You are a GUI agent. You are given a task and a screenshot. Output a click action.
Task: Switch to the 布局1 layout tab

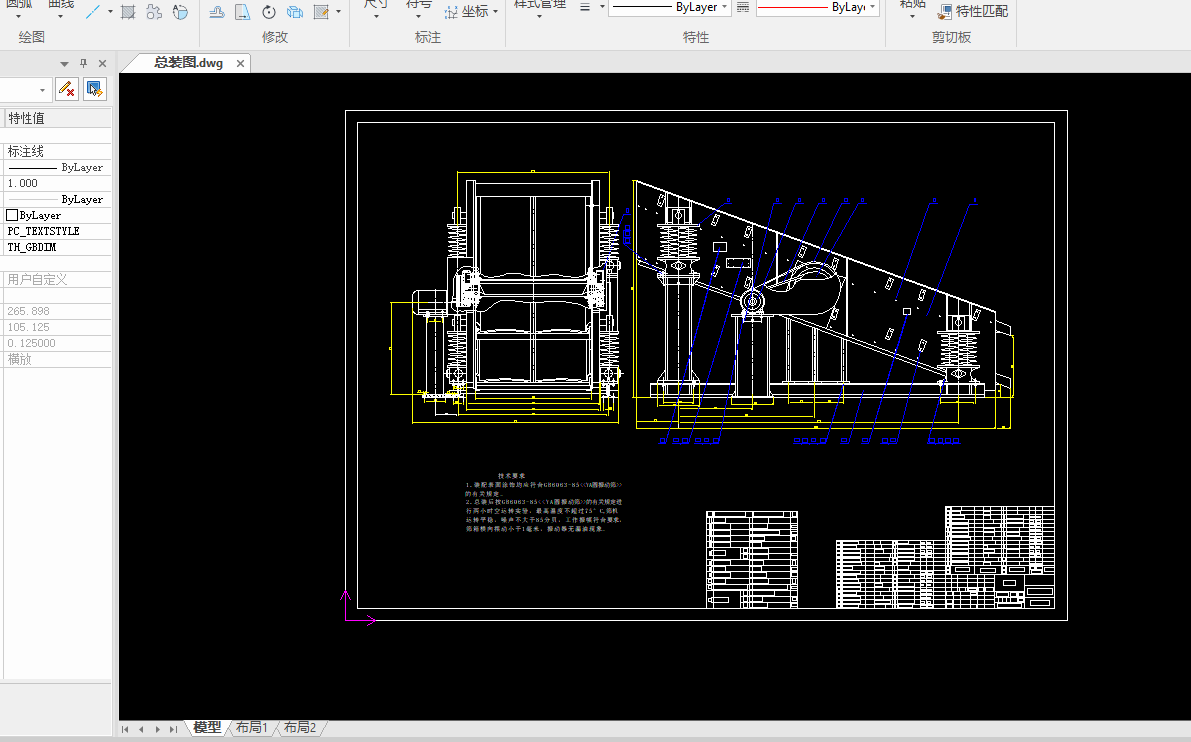coord(252,728)
